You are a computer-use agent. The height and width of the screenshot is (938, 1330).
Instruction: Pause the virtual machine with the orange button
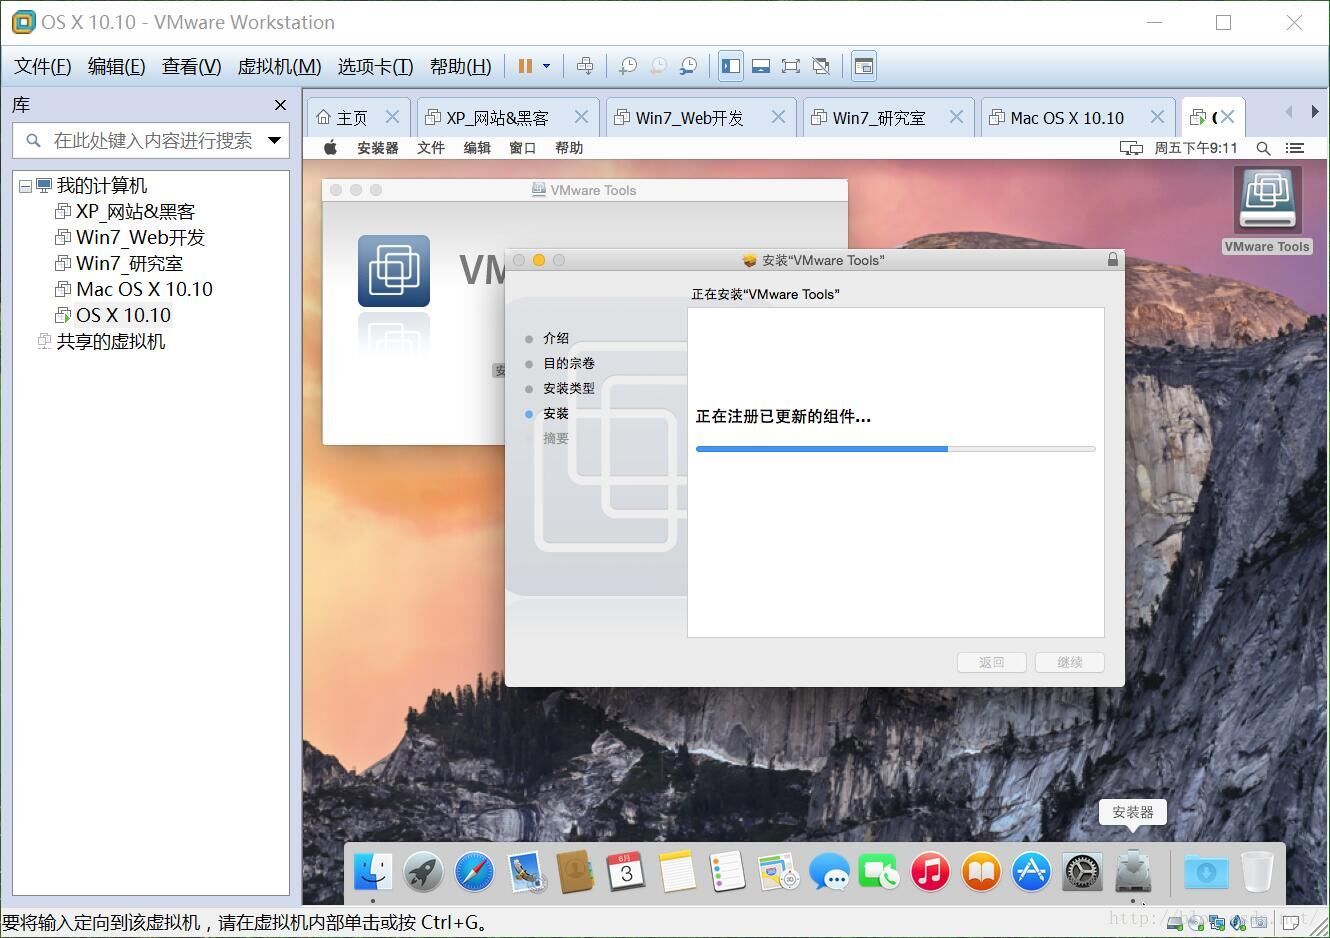click(525, 66)
